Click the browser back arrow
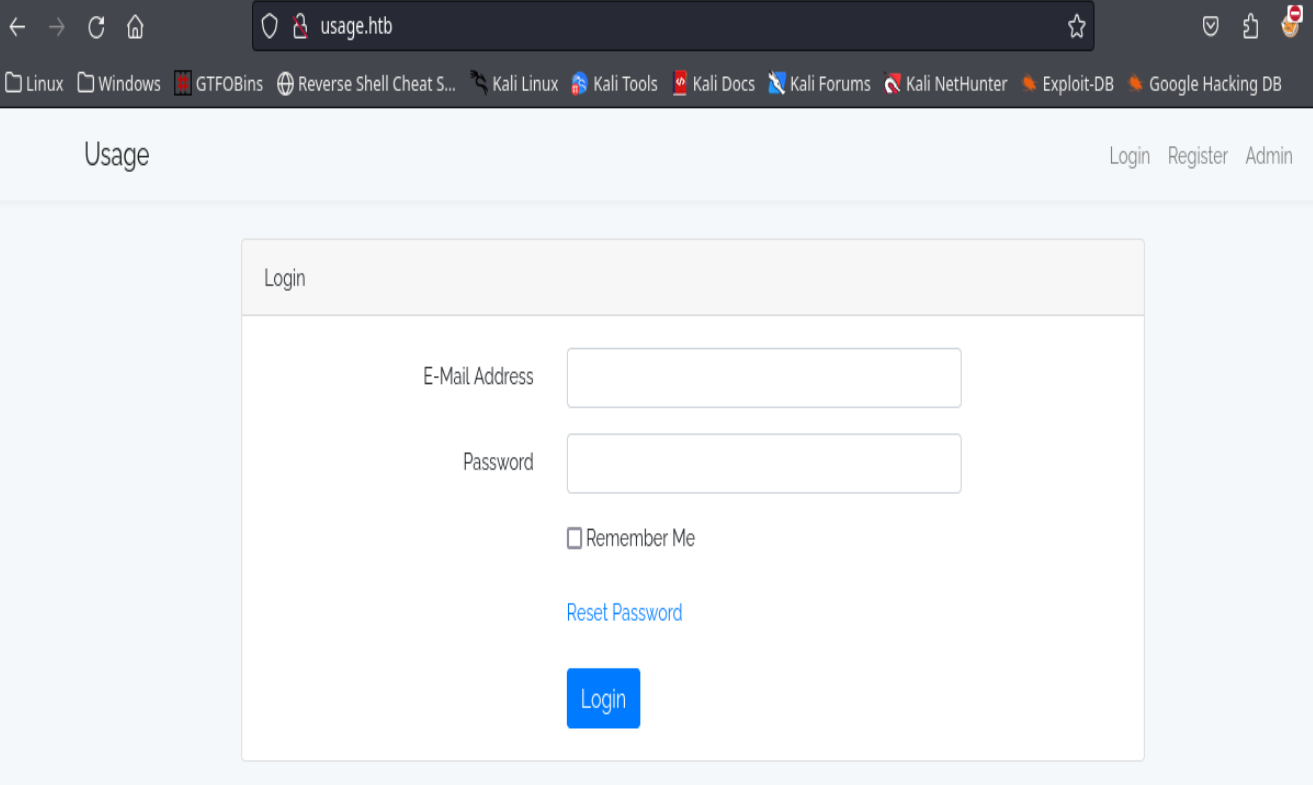 [17, 27]
